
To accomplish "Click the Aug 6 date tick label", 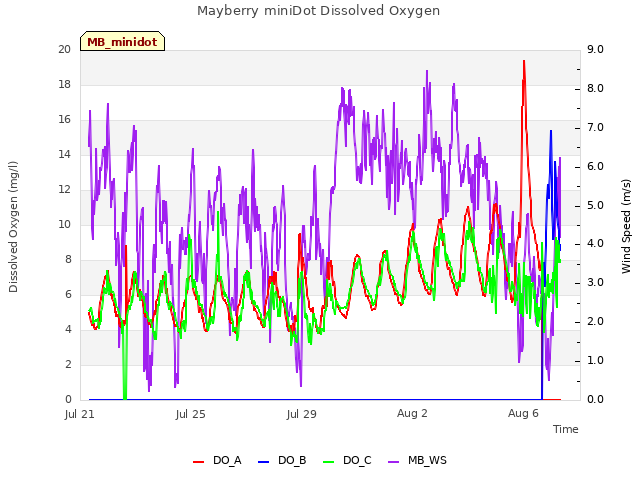I will point(523,413).
